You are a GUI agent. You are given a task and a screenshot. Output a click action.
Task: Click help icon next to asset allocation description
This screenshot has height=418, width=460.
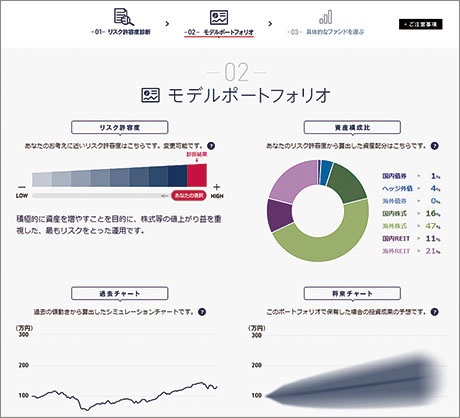(434, 146)
